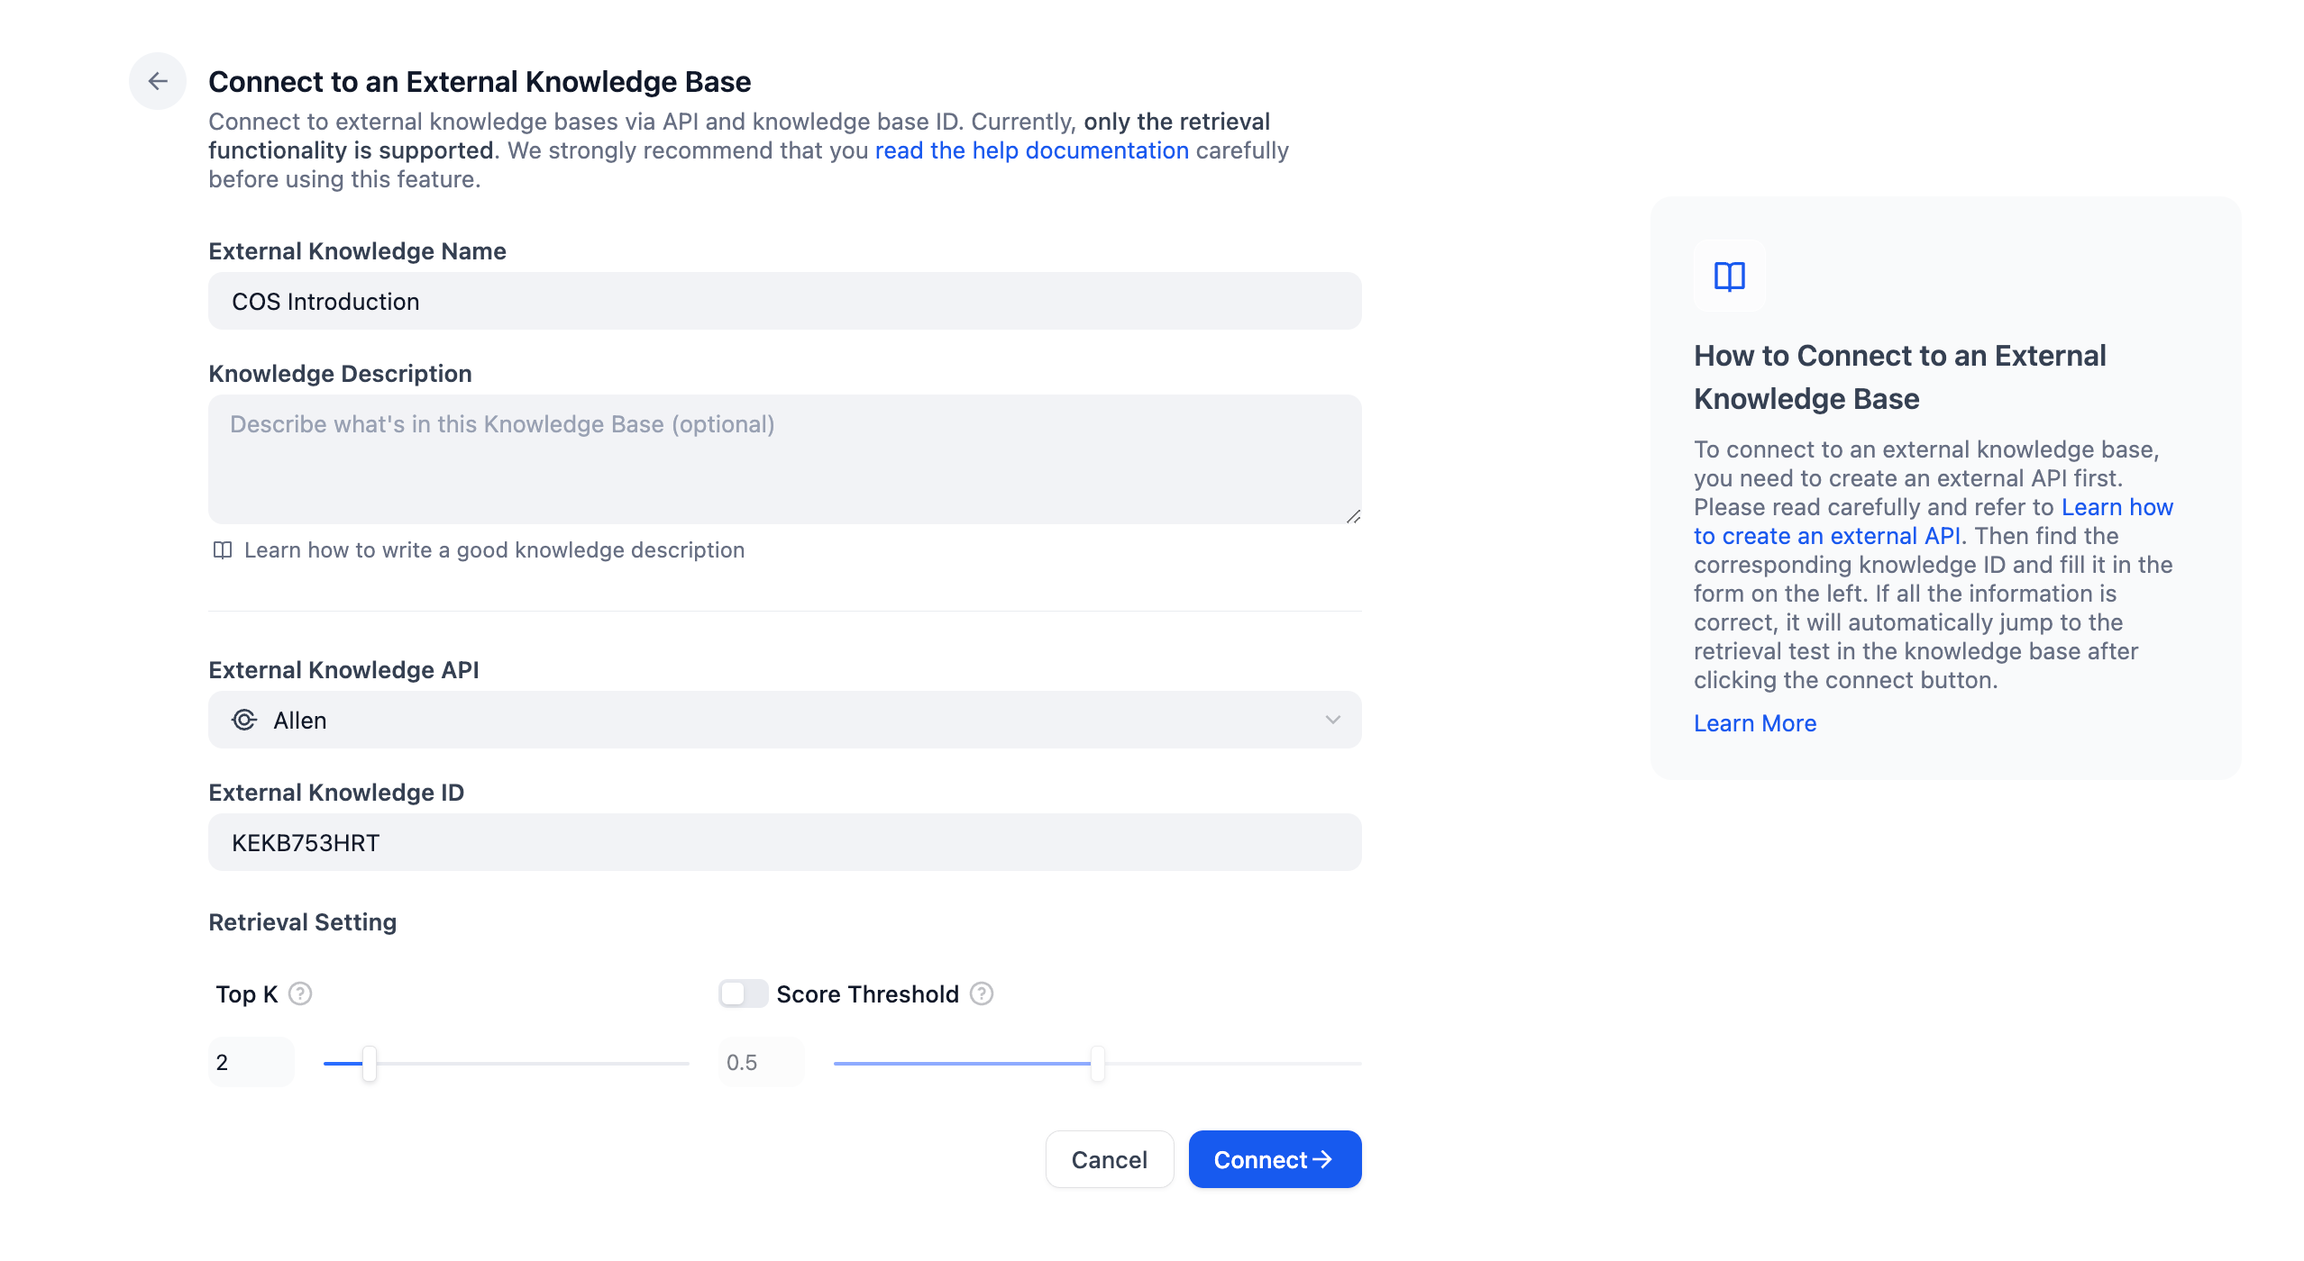
Task: Click the back arrow navigation icon
Action: tap(158, 79)
